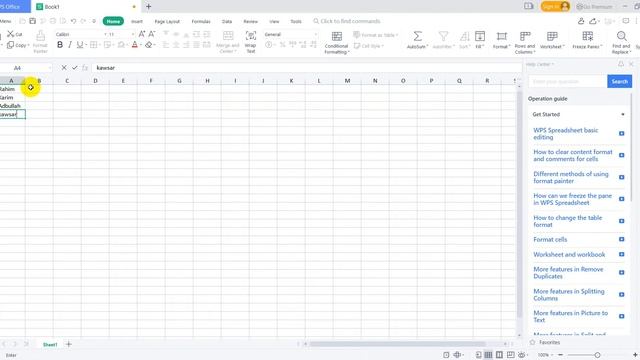Open 'How to change the table format' link
Viewport: 640px width, 360px height.
tap(567, 221)
